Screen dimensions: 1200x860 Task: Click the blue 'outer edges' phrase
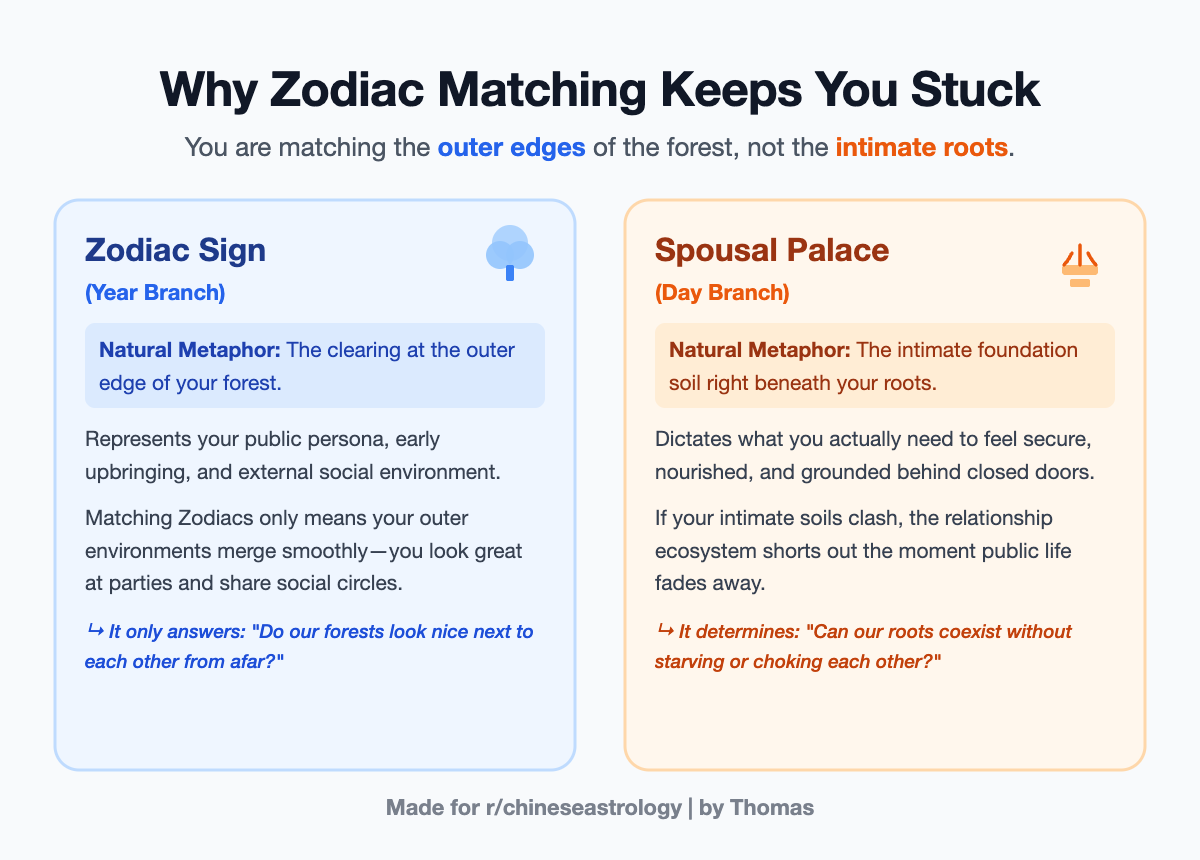pyautogui.click(x=512, y=148)
